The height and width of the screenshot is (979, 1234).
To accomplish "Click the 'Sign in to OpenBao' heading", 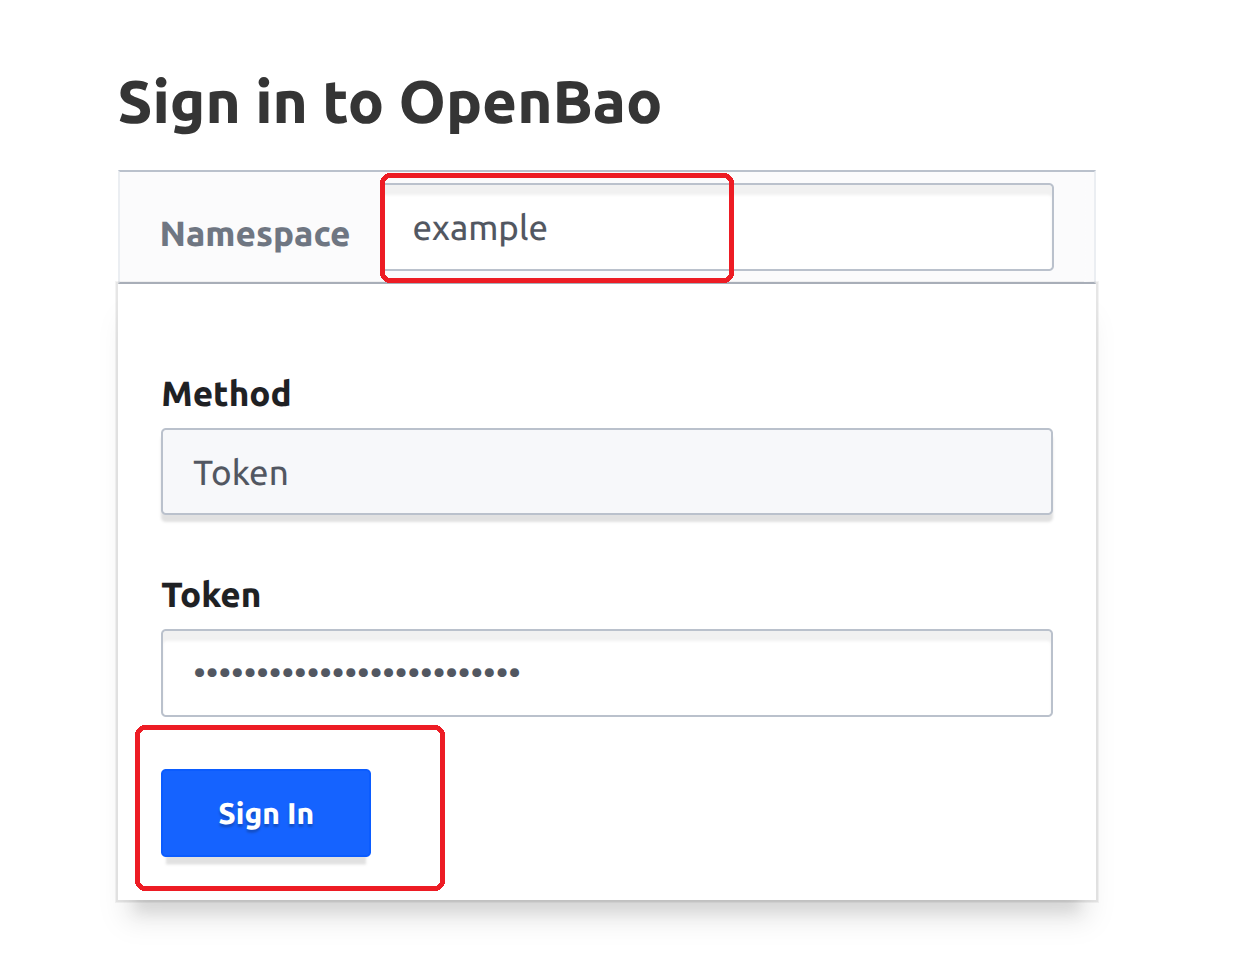I will coord(389,101).
